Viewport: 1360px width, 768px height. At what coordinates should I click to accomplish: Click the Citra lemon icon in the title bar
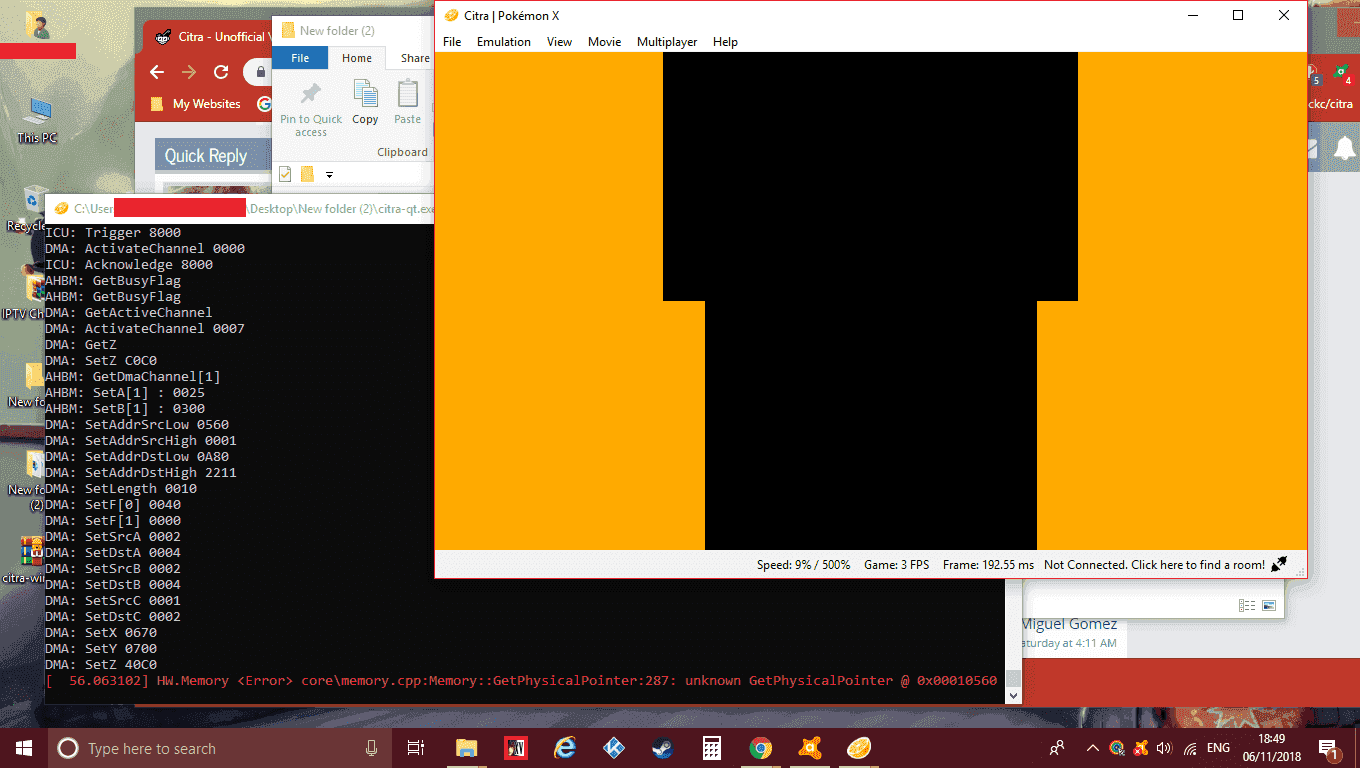tap(451, 15)
